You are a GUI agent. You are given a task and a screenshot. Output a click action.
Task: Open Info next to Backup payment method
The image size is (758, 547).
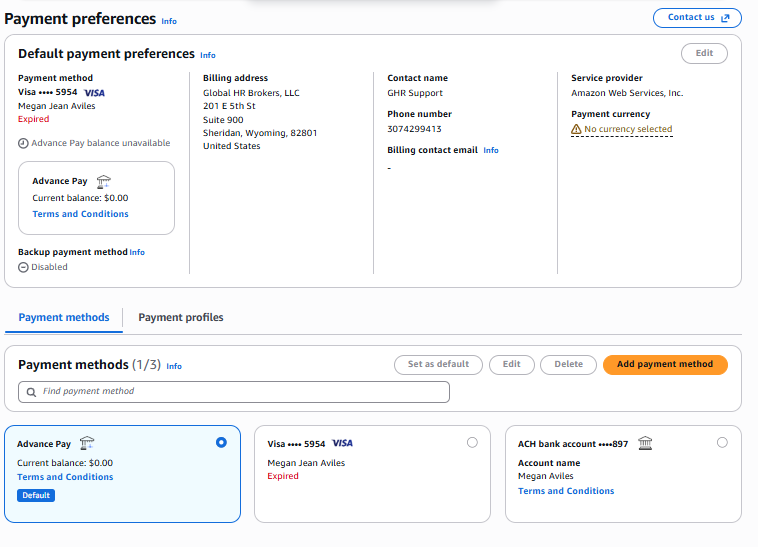pyautogui.click(x=137, y=252)
